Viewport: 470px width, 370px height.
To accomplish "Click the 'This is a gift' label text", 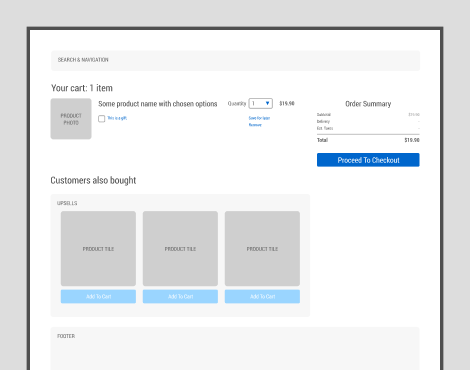I will [117, 118].
